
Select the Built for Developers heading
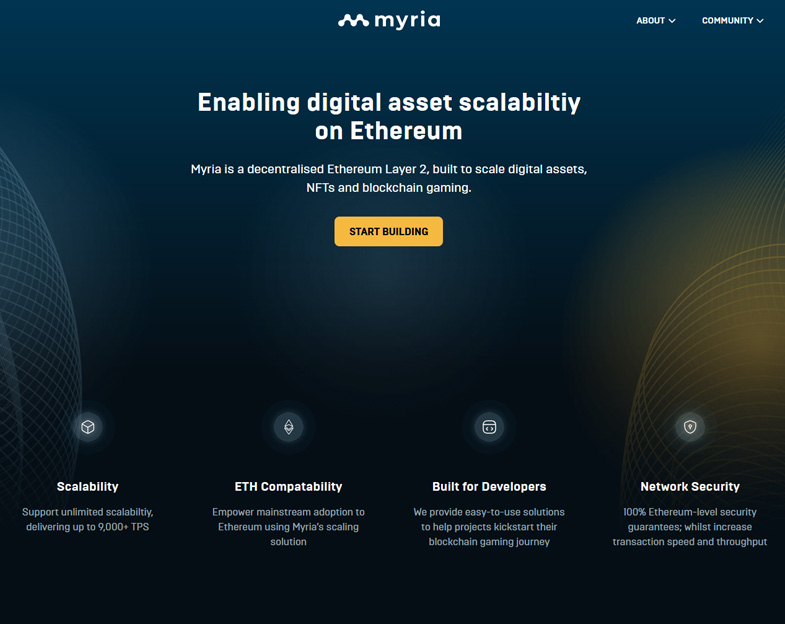pos(489,486)
